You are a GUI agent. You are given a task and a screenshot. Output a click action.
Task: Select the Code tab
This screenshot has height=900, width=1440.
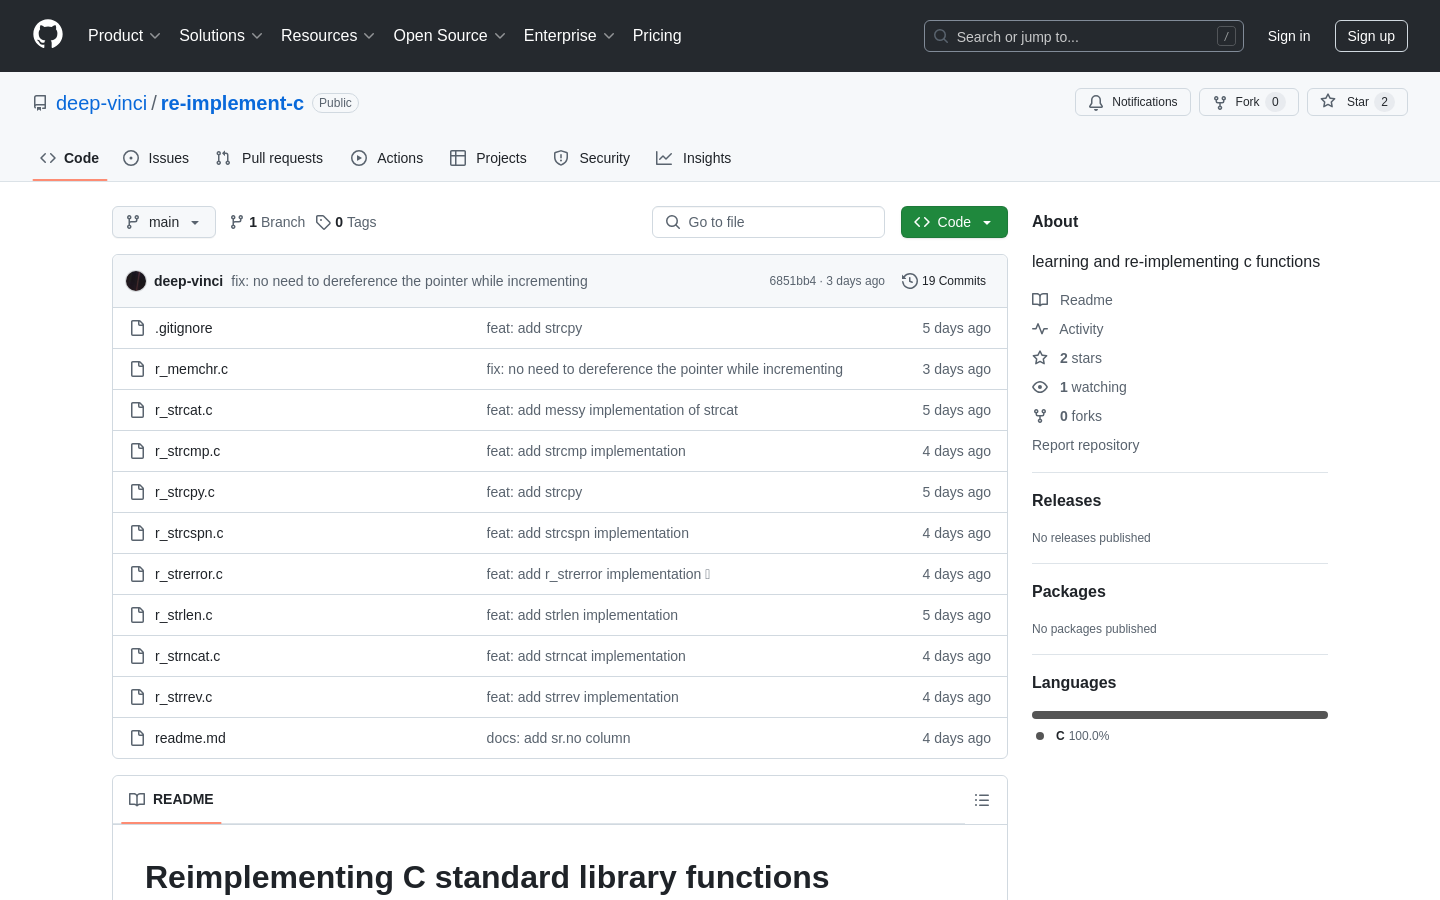coord(70,158)
